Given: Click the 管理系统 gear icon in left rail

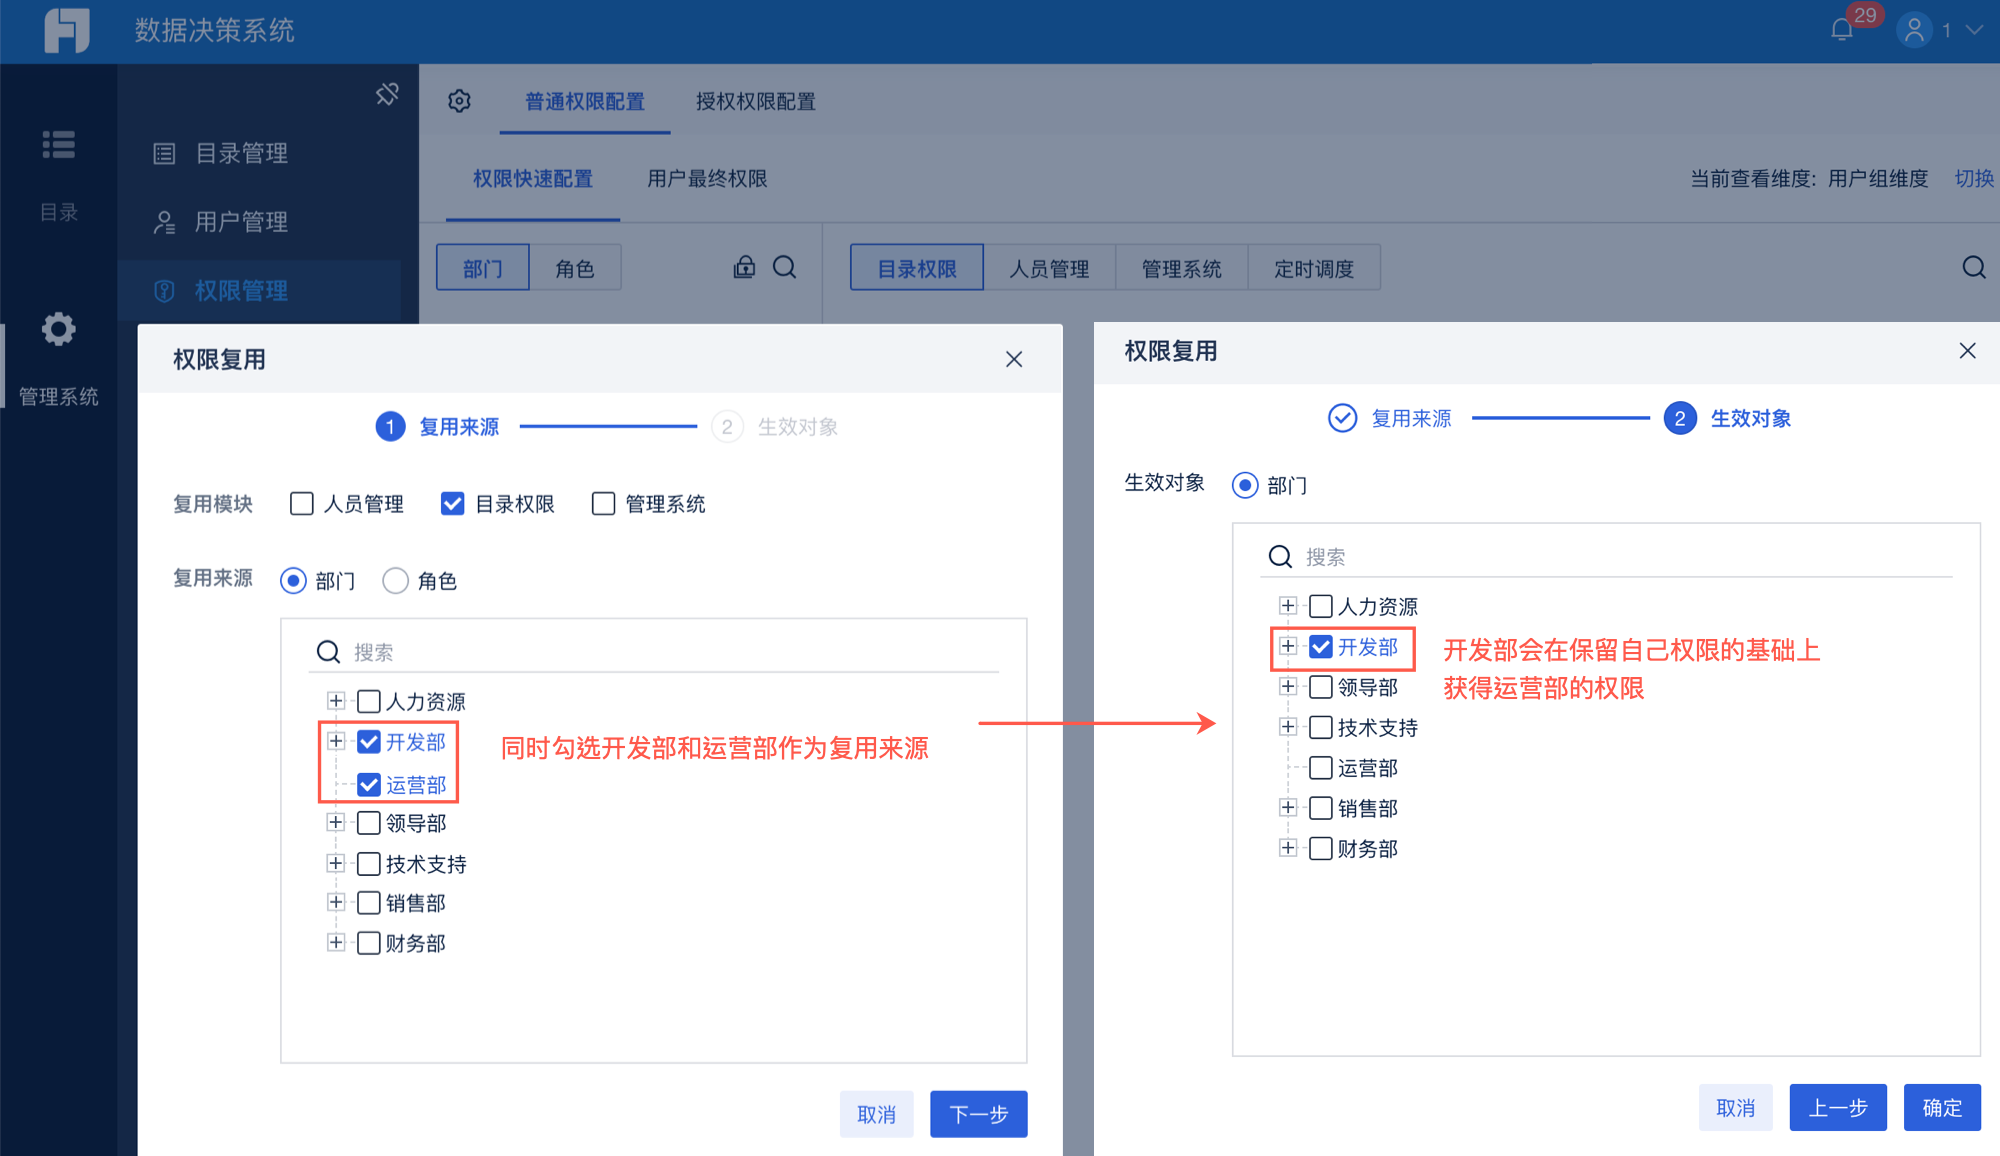Looking at the screenshot, I should click(x=59, y=329).
